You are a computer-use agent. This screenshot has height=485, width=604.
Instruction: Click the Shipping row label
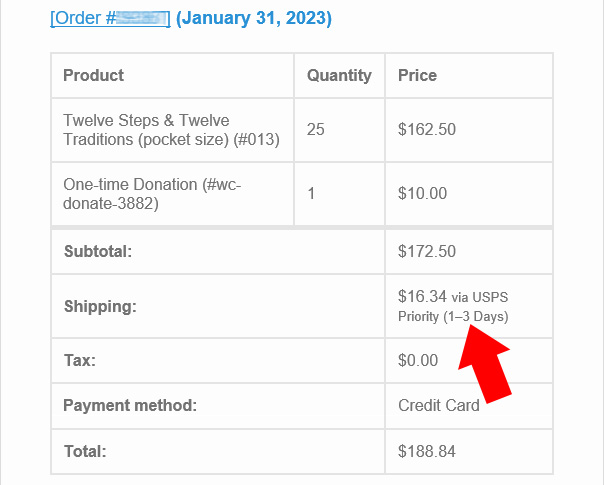(x=99, y=305)
